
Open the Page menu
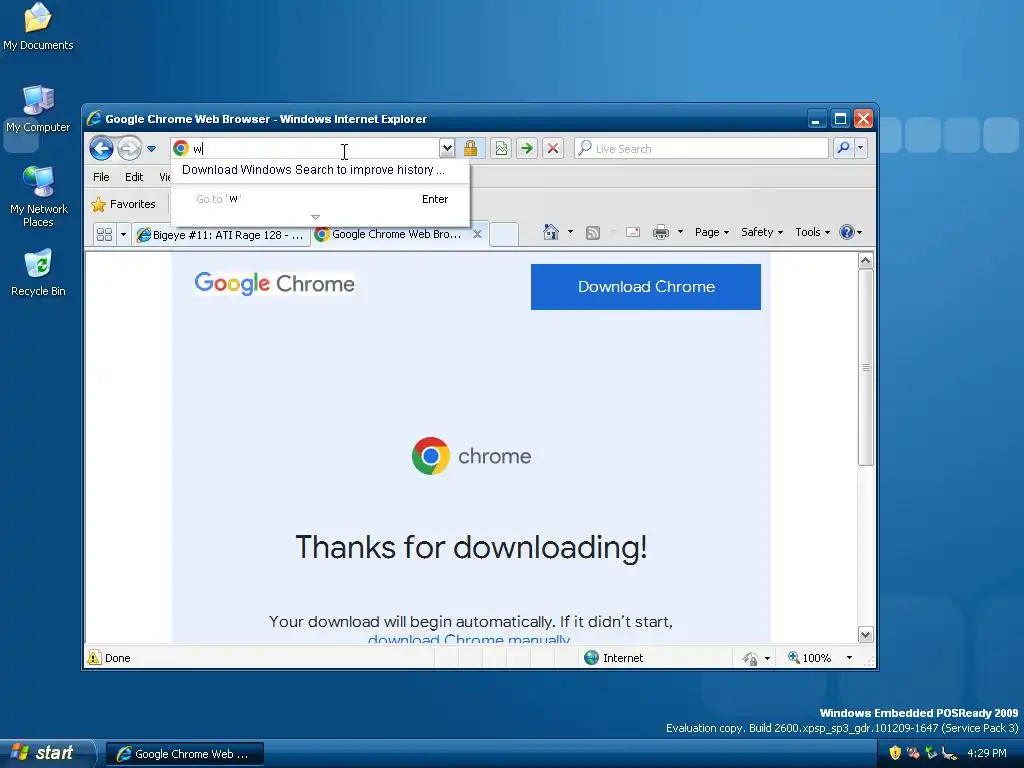click(712, 232)
